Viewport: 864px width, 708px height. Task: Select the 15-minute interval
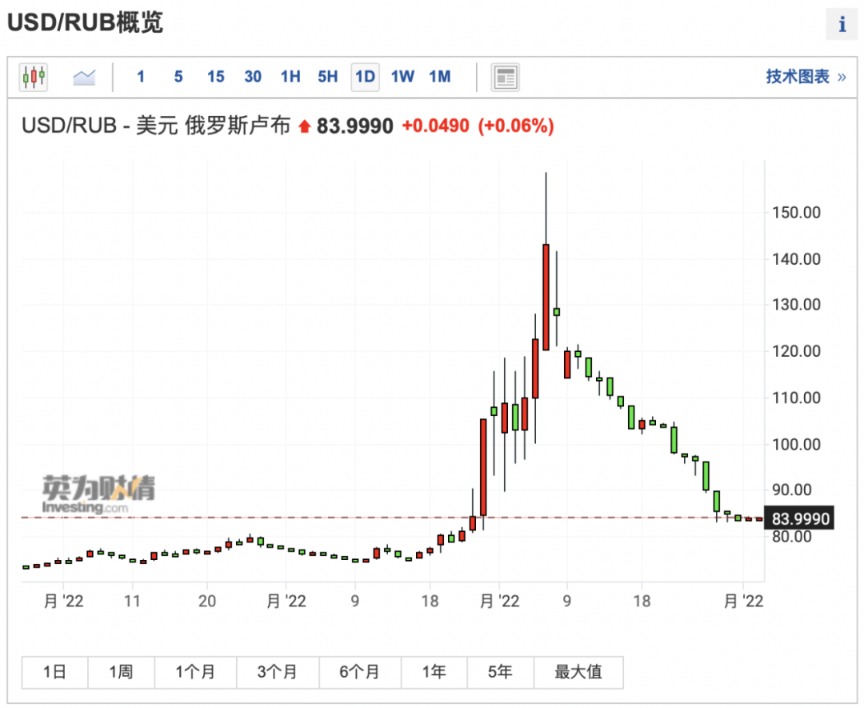pyautogui.click(x=215, y=76)
